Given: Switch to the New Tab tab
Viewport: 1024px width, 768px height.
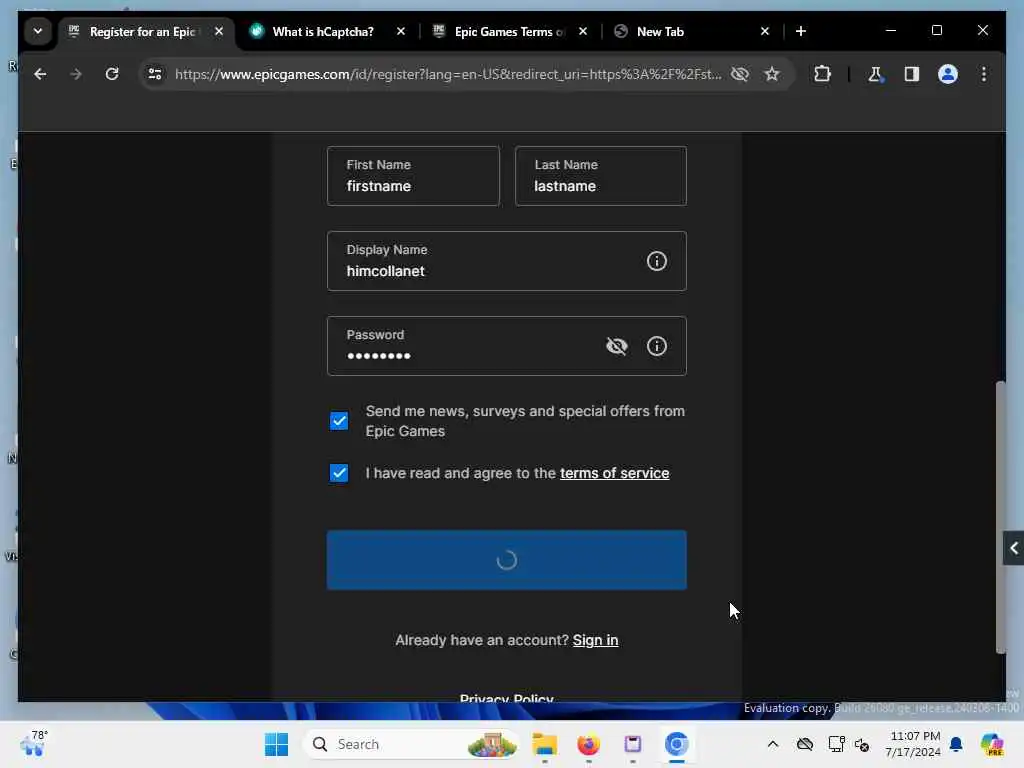Looking at the screenshot, I should (x=660, y=31).
